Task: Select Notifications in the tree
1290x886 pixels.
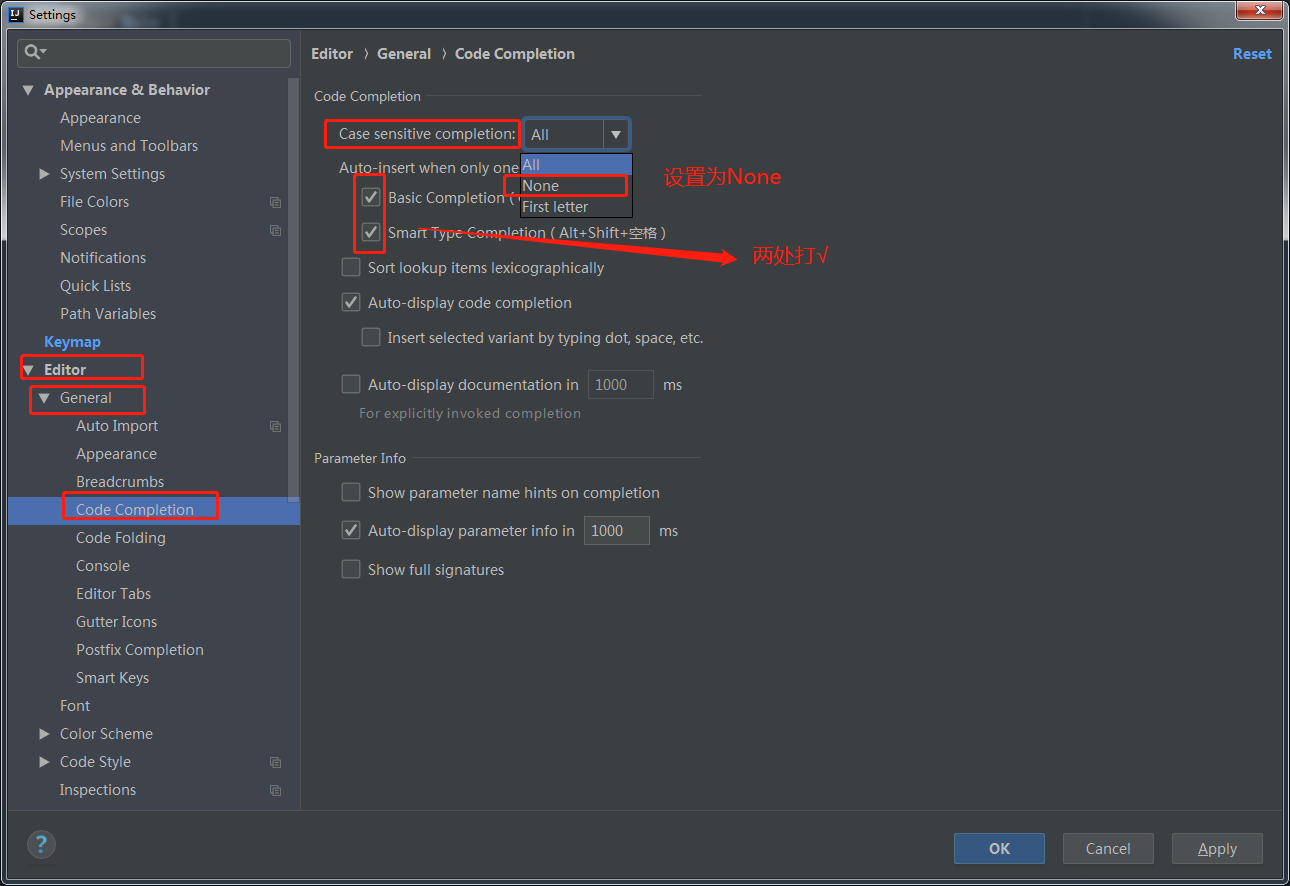Action: (x=103, y=258)
